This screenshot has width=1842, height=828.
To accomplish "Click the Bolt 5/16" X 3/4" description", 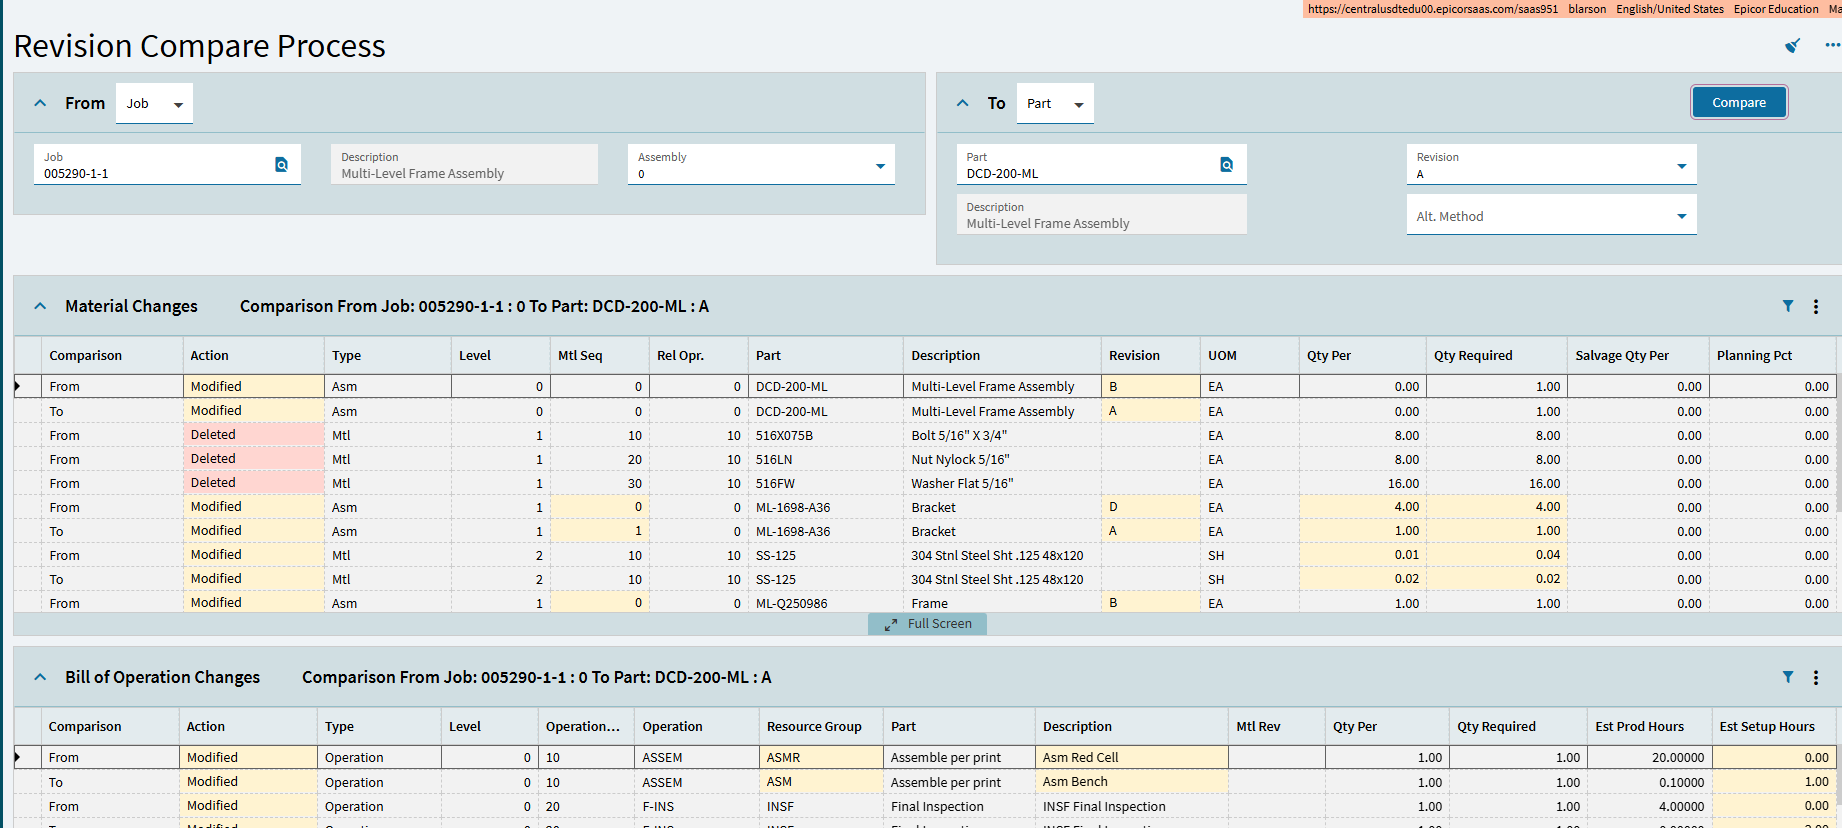I will (1002, 435).
